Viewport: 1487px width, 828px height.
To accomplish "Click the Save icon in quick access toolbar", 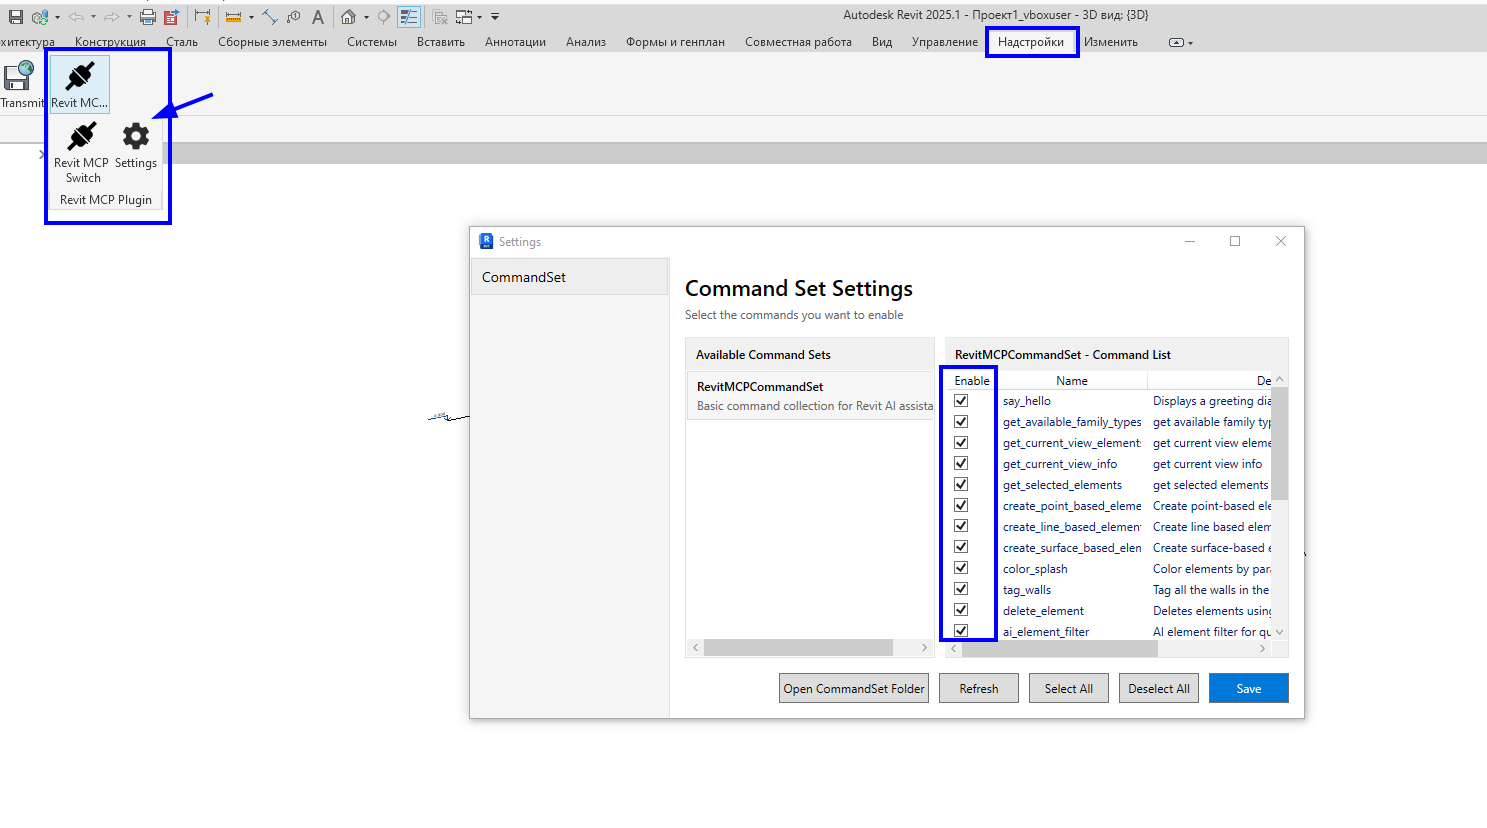I will pyautogui.click(x=16, y=17).
